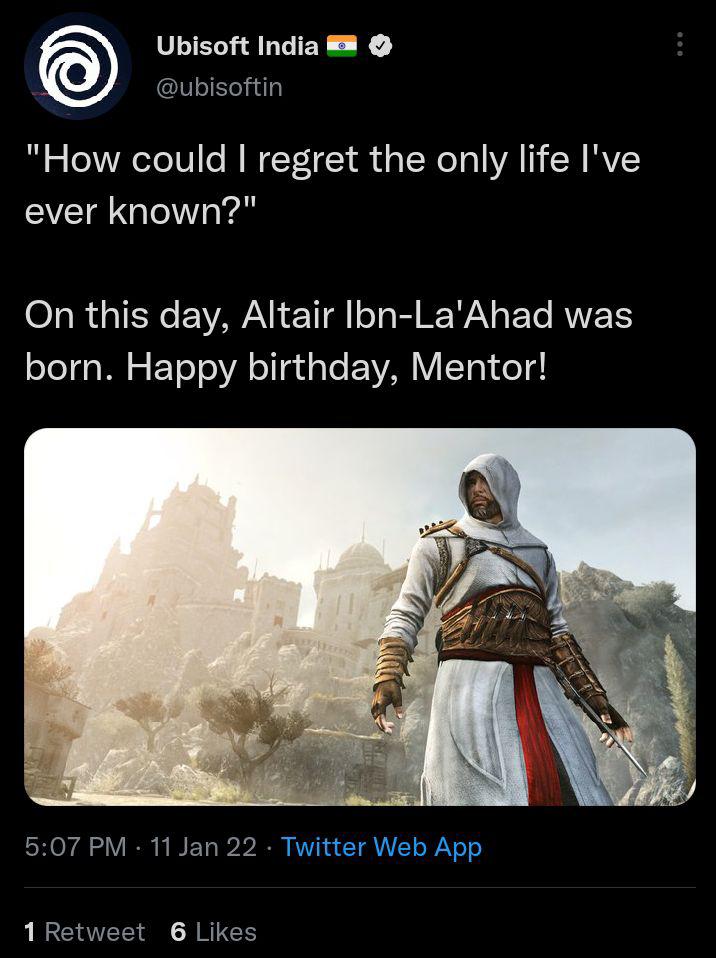Click the 11 Jan 22 date
The width and height of the screenshot is (716, 958).
tap(203, 847)
